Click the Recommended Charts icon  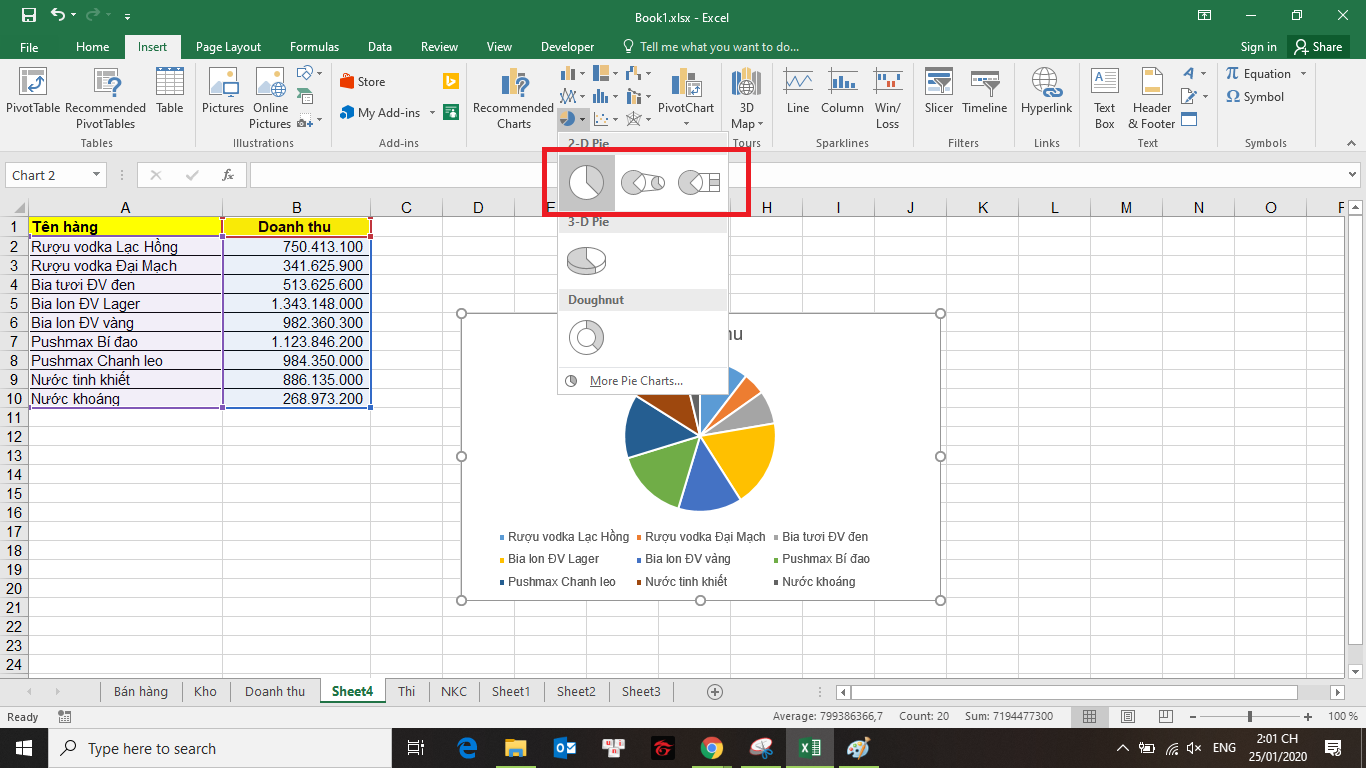(513, 98)
